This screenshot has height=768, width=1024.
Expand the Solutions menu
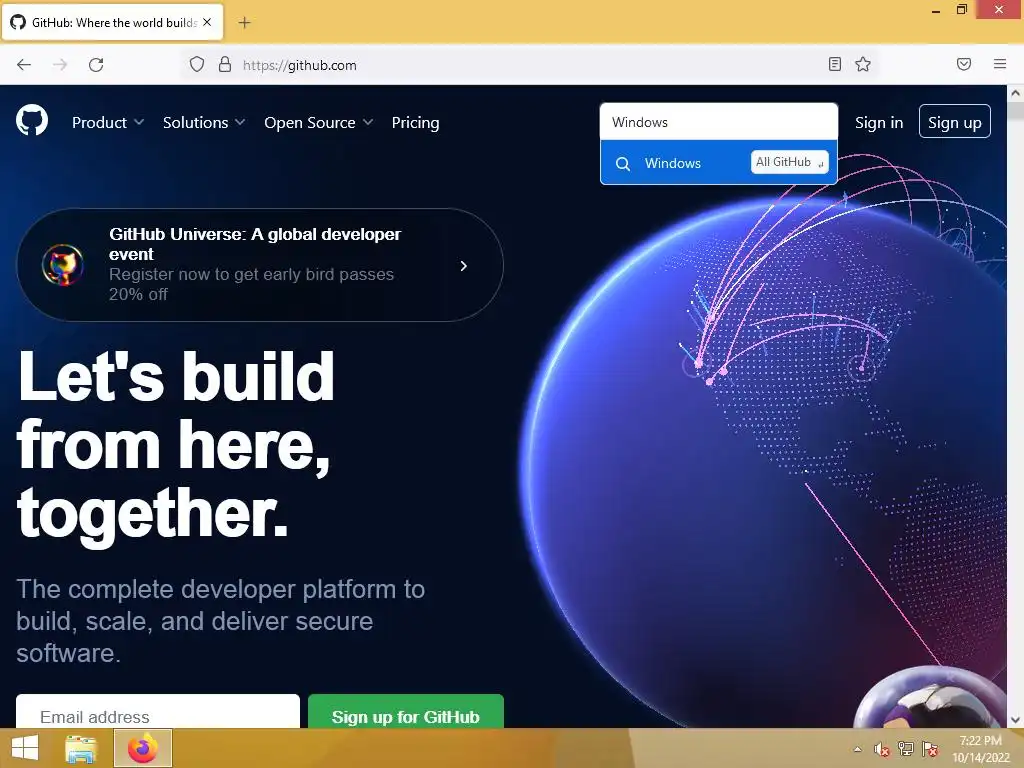pyautogui.click(x=204, y=122)
